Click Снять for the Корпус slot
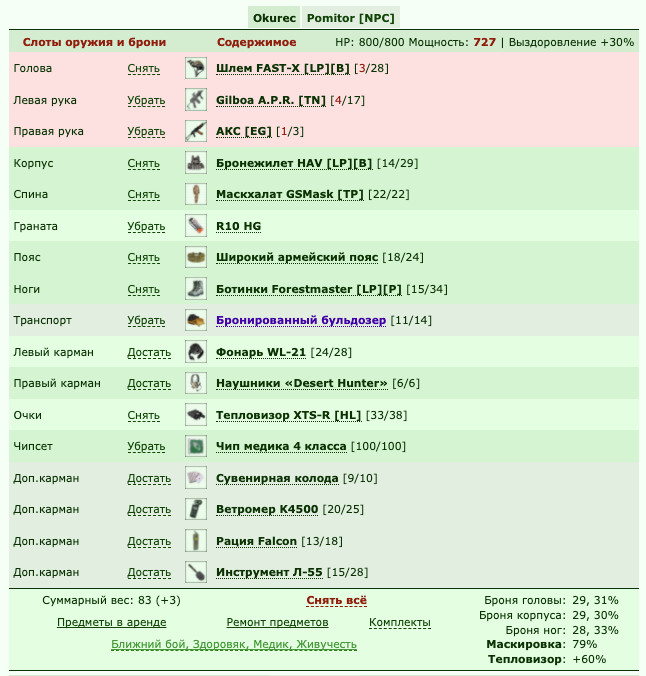646x676 pixels. [x=144, y=163]
